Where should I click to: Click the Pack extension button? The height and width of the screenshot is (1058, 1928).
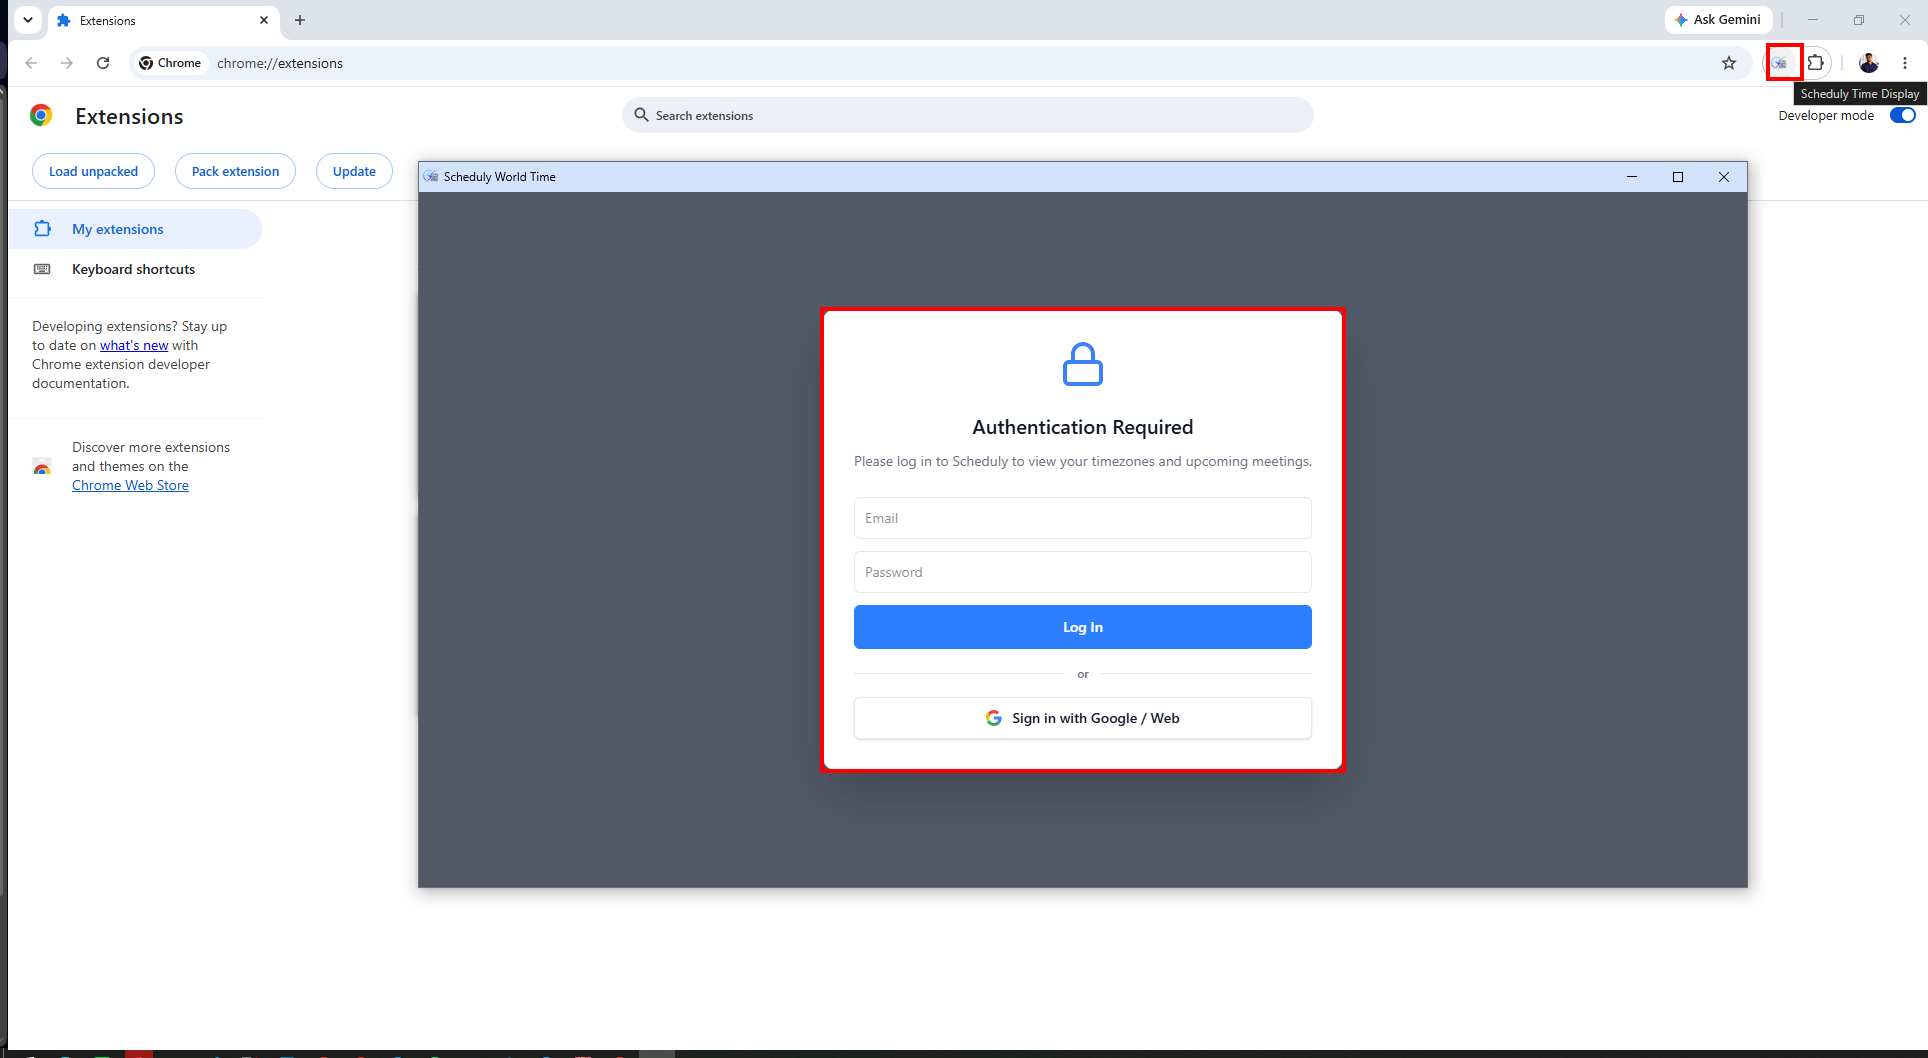pos(235,171)
